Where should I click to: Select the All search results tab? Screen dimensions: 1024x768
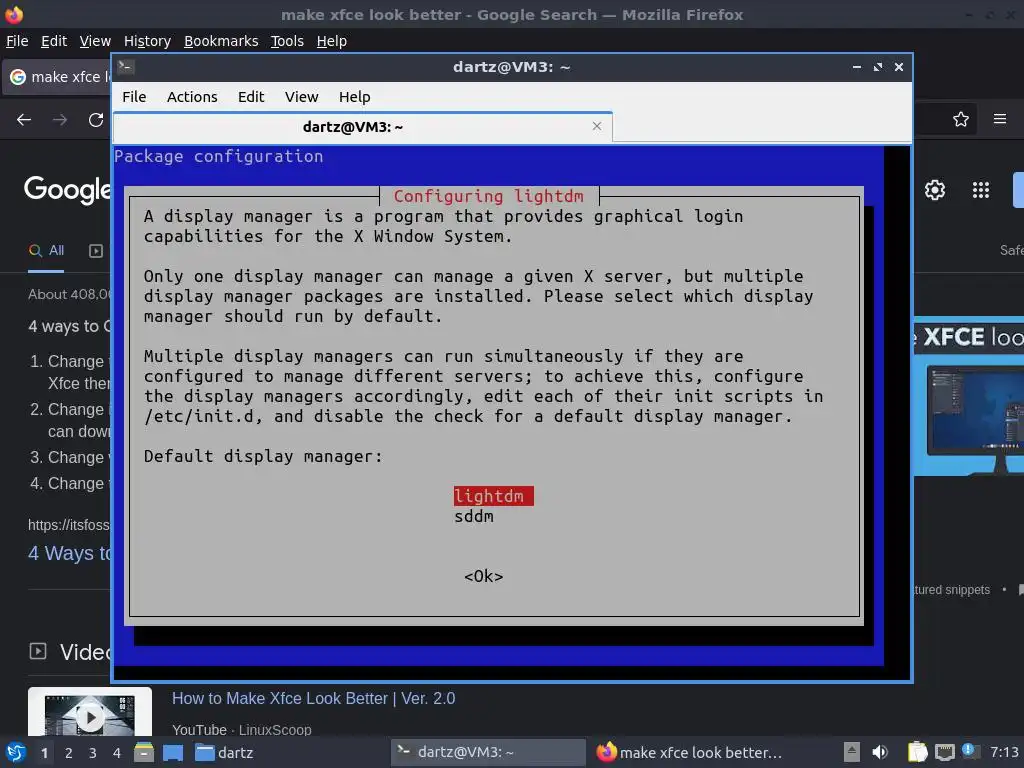click(x=46, y=251)
